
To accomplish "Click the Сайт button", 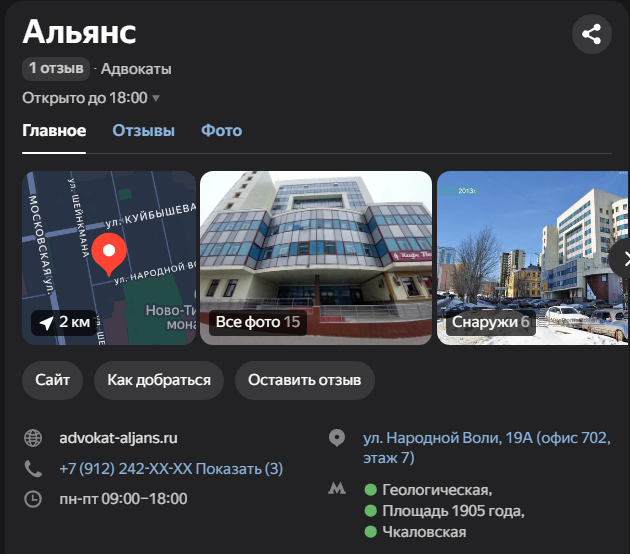I will (x=53, y=380).
